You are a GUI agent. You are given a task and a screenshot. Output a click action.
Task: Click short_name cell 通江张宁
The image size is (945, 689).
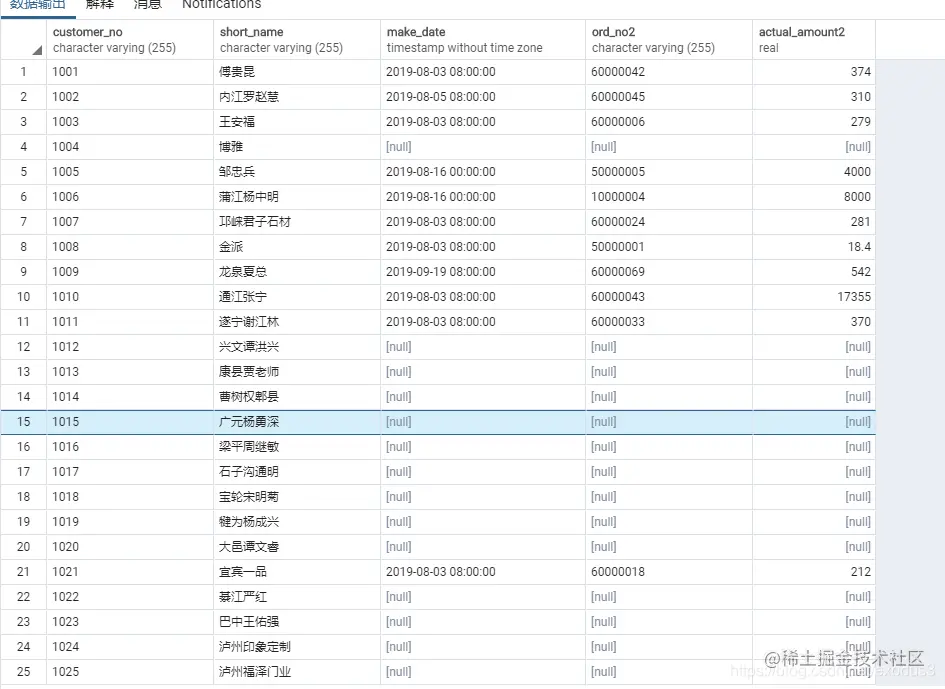[x=297, y=297]
